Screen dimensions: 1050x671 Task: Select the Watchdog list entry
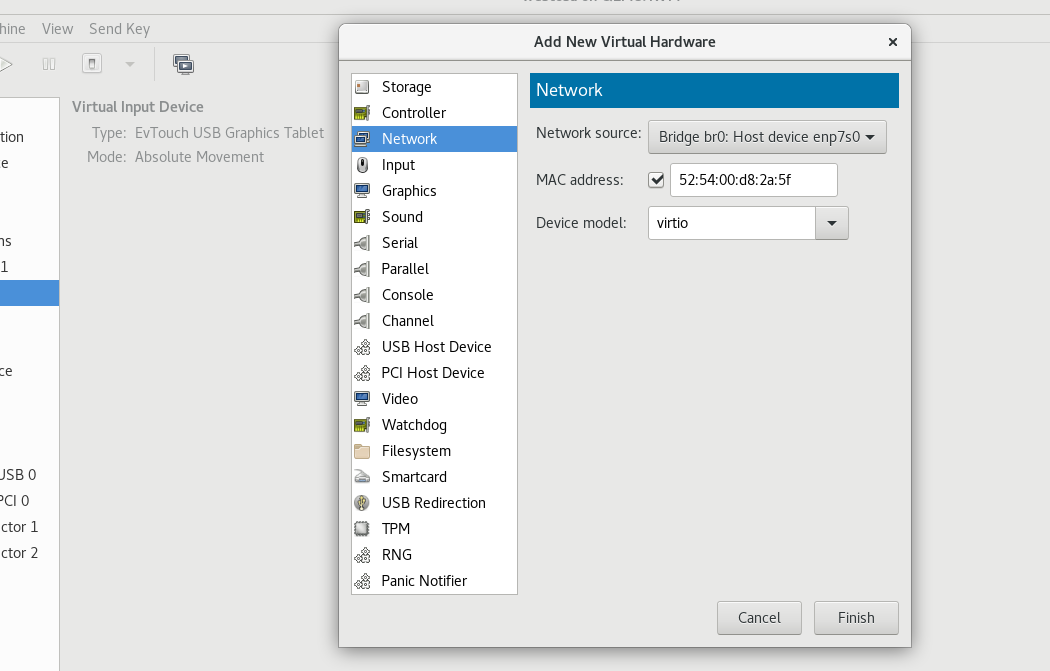coord(414,425)
